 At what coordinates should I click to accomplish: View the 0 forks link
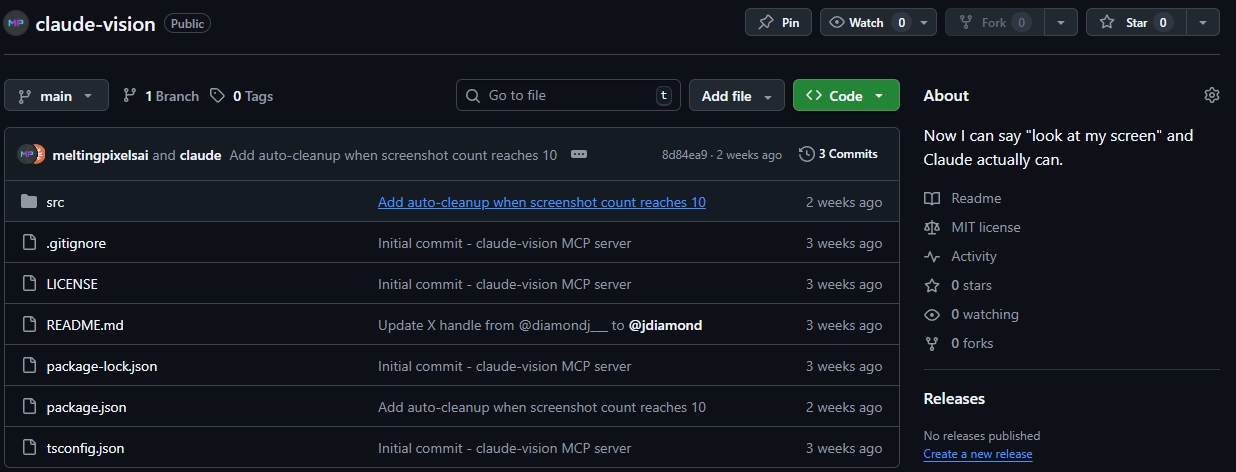pyautogui.click(x=972, y=343)
